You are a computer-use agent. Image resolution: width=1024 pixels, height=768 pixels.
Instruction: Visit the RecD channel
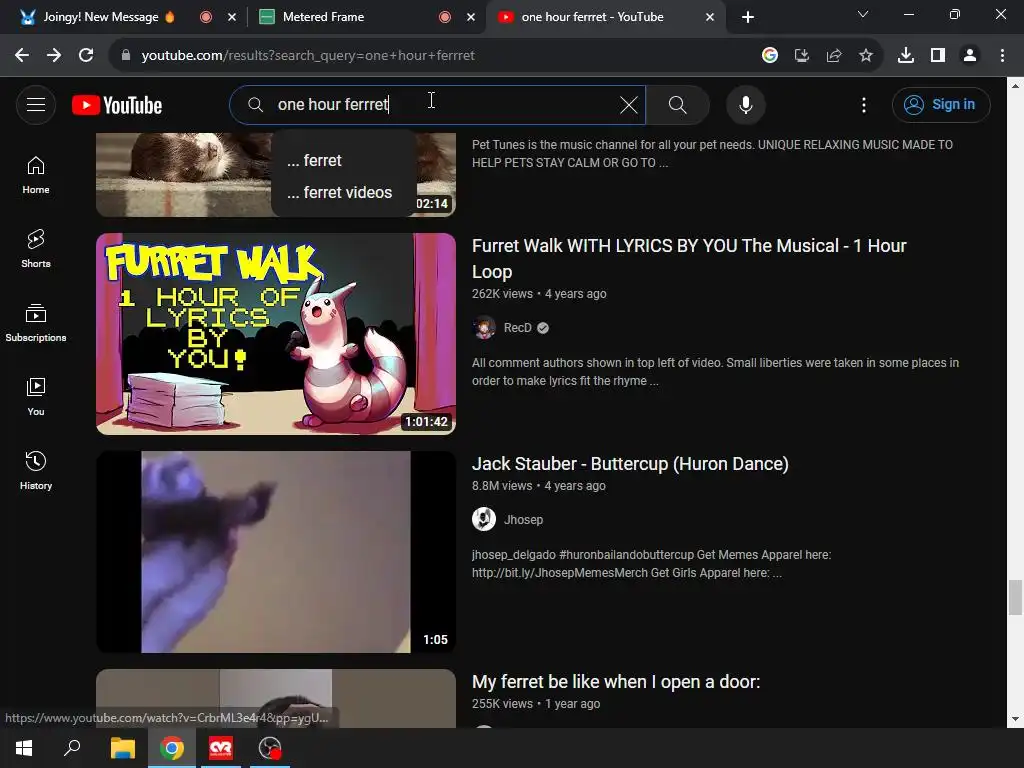[x=517, y=328]
